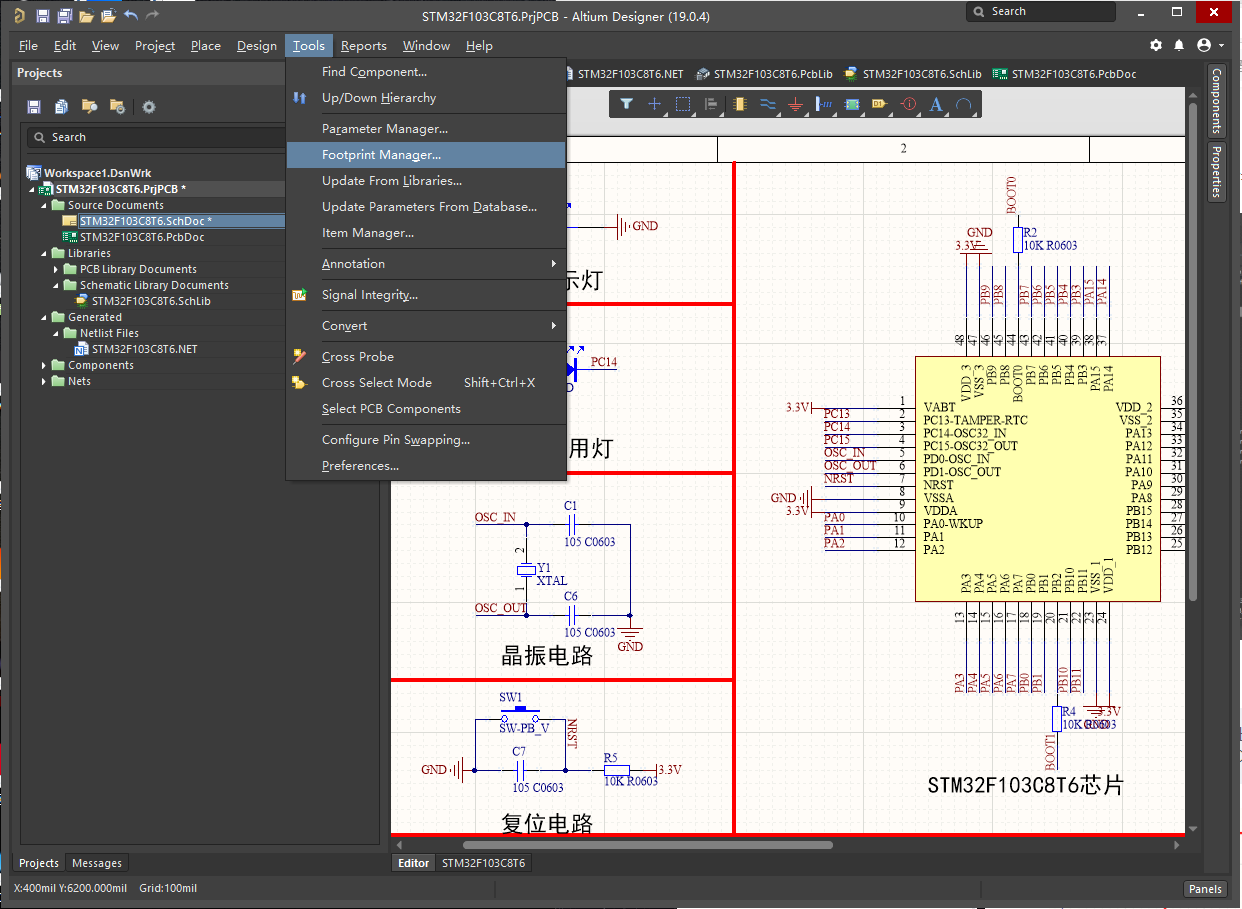Collapse the Generated folder
Screen dimensions: 1242x909
tap(44, 317)
